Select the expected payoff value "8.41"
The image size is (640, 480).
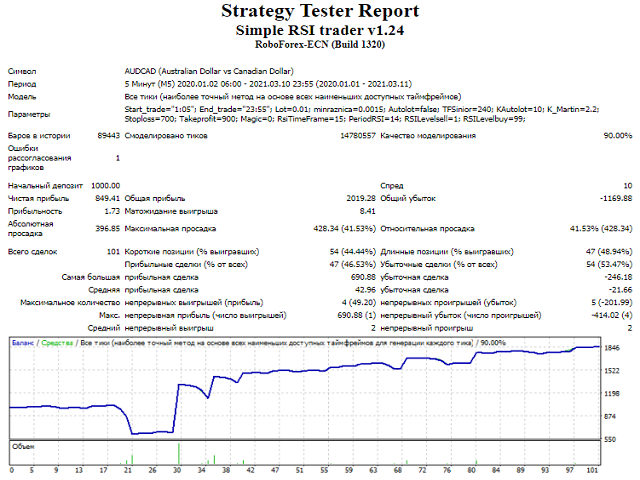click(367, 211)
